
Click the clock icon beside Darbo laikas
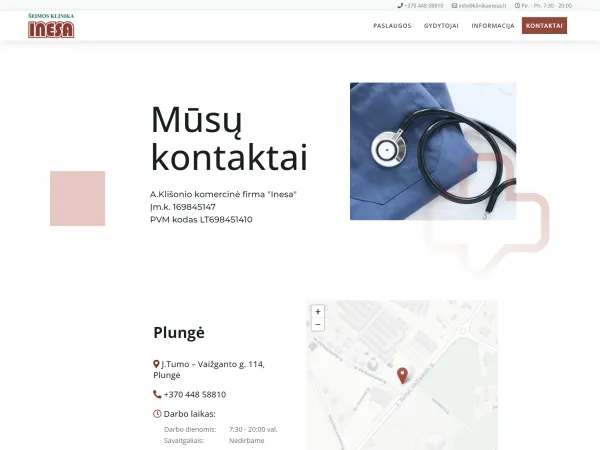(157, 414)
